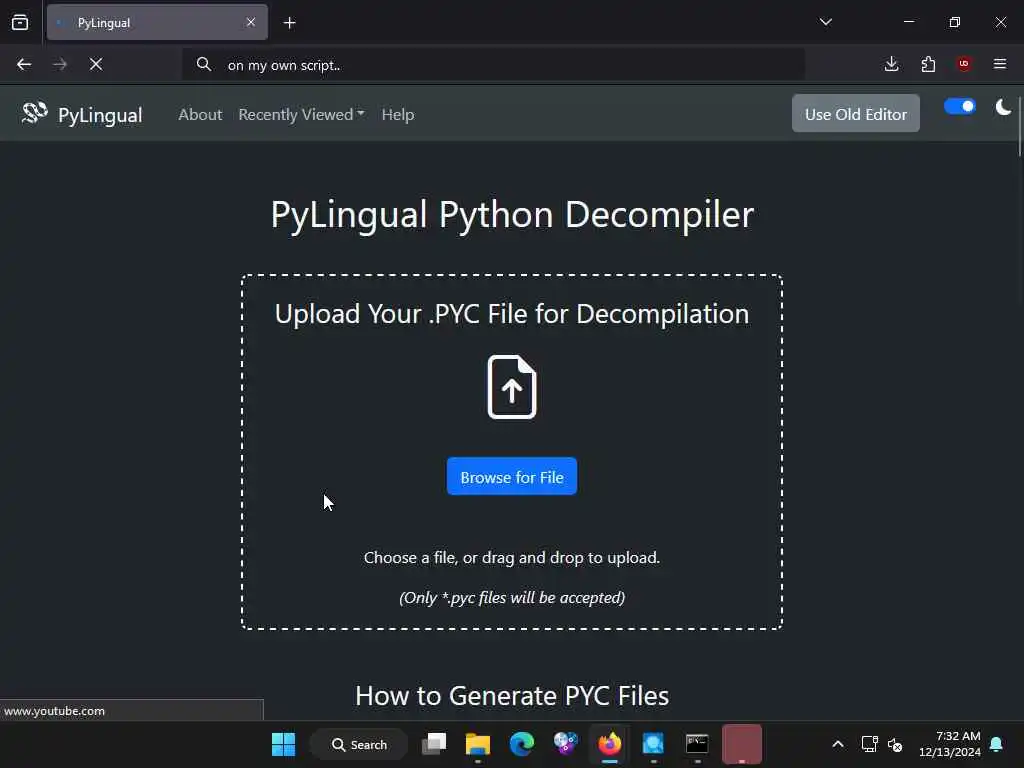This screenshot has height=768, width=1024.
Task: Click the upload file icon
Action: [x=512, y=387]
